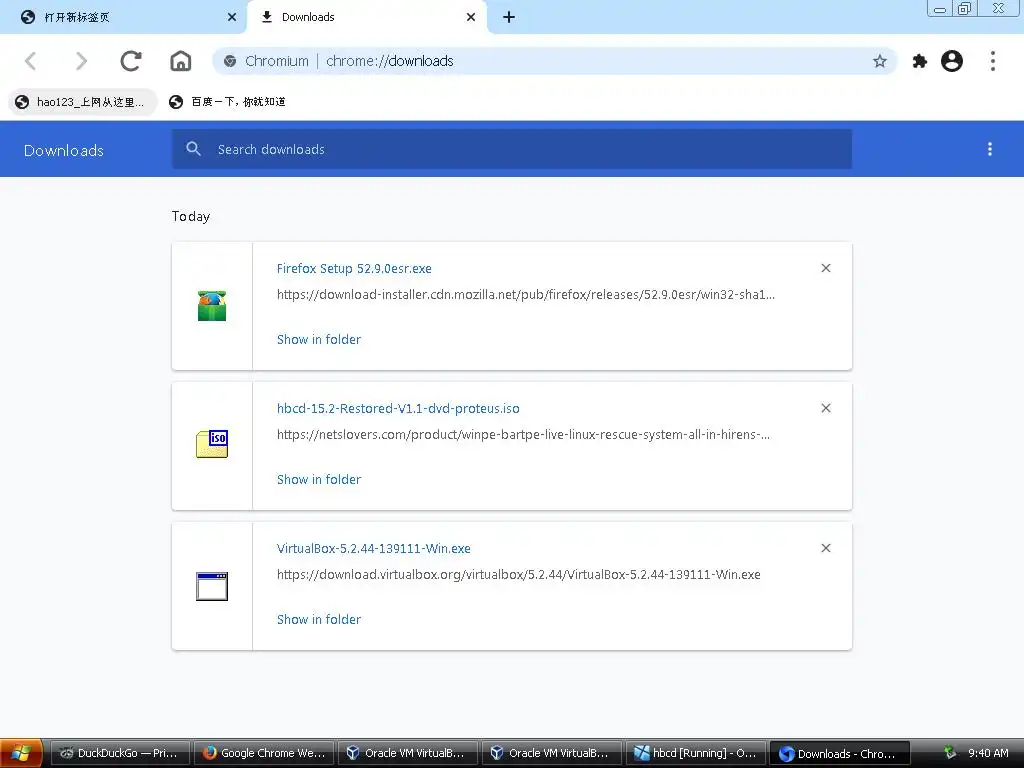Switch to the first Chinese-titled tab
This screenshot has width=1024, height=768.
(x=123, y=17)
